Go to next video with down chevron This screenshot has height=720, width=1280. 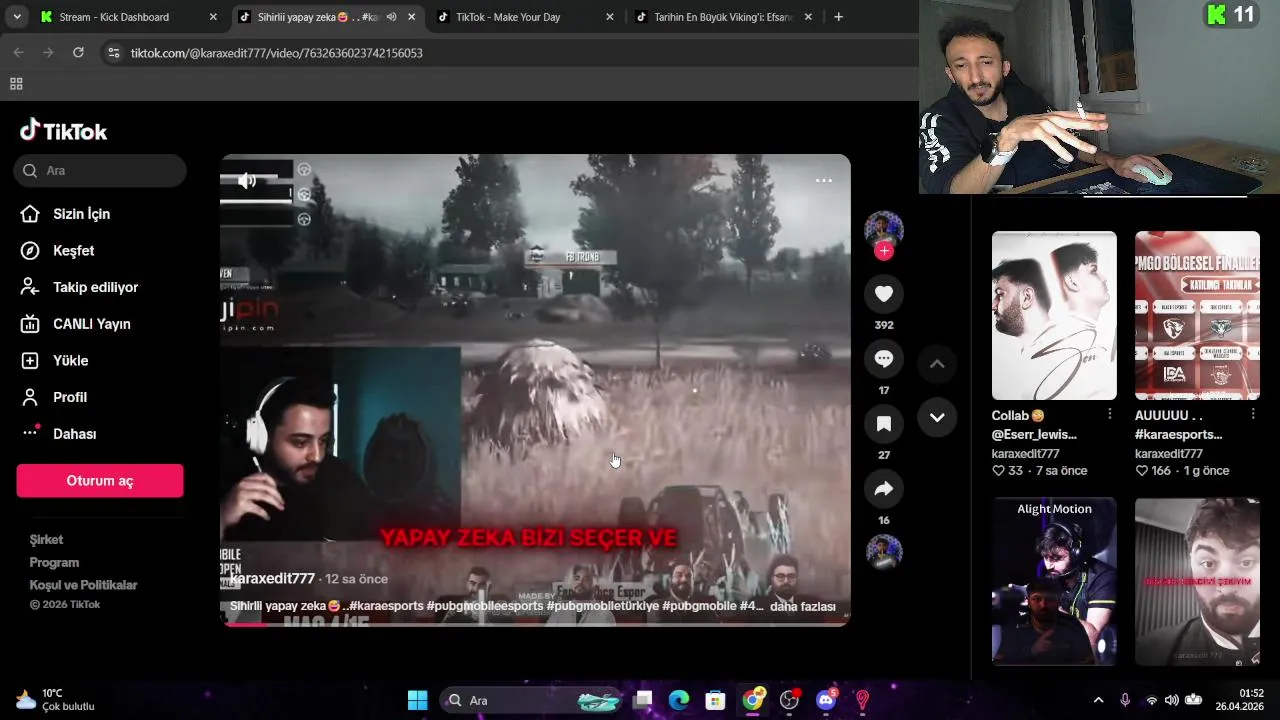(x=937, y=417)
